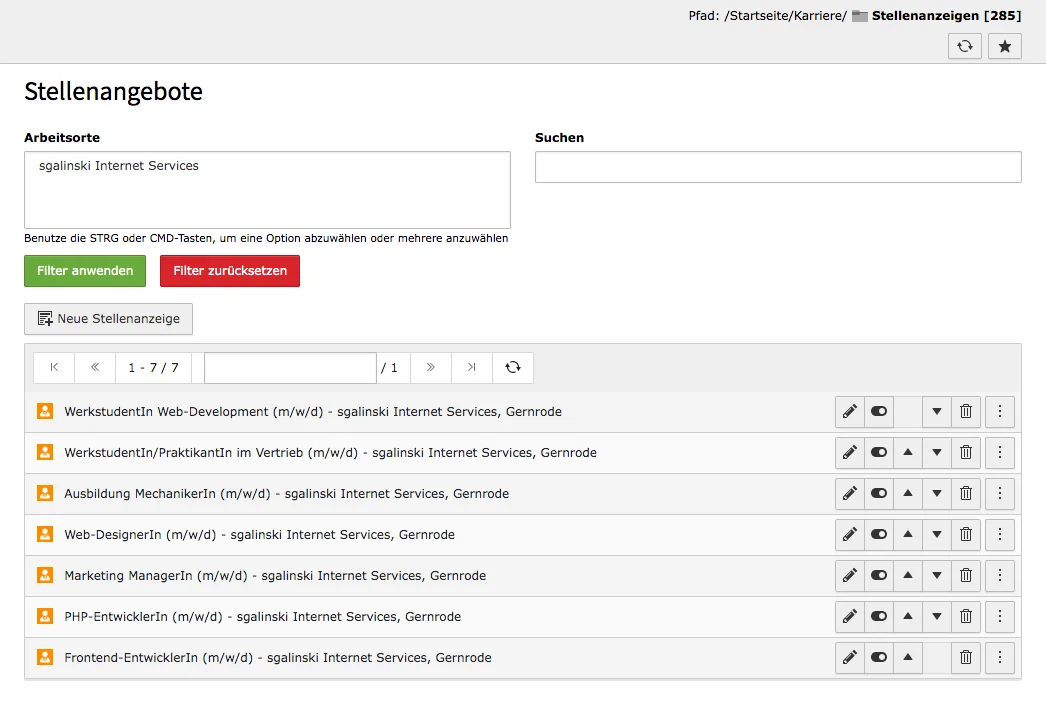Refresh the record list in the pagination bar

pyautogui.click(x=512, y=367)
